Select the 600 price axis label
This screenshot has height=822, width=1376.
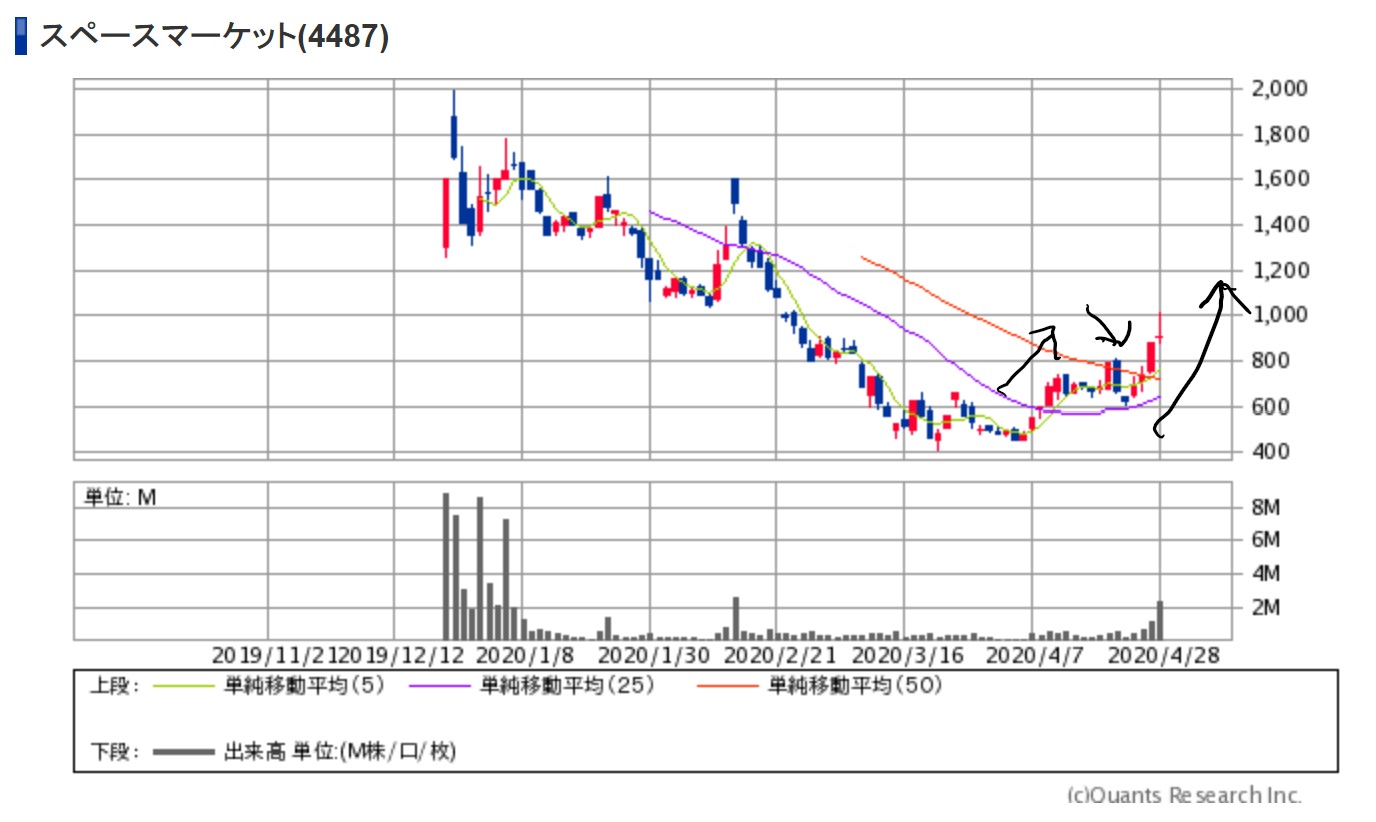pos(1272,407)
